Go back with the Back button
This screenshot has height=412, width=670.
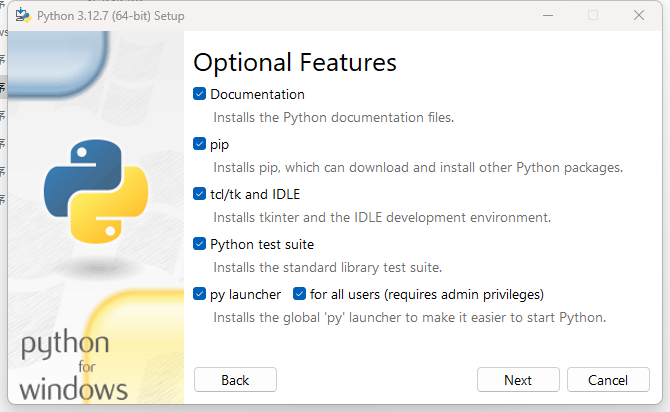[235, 380]
